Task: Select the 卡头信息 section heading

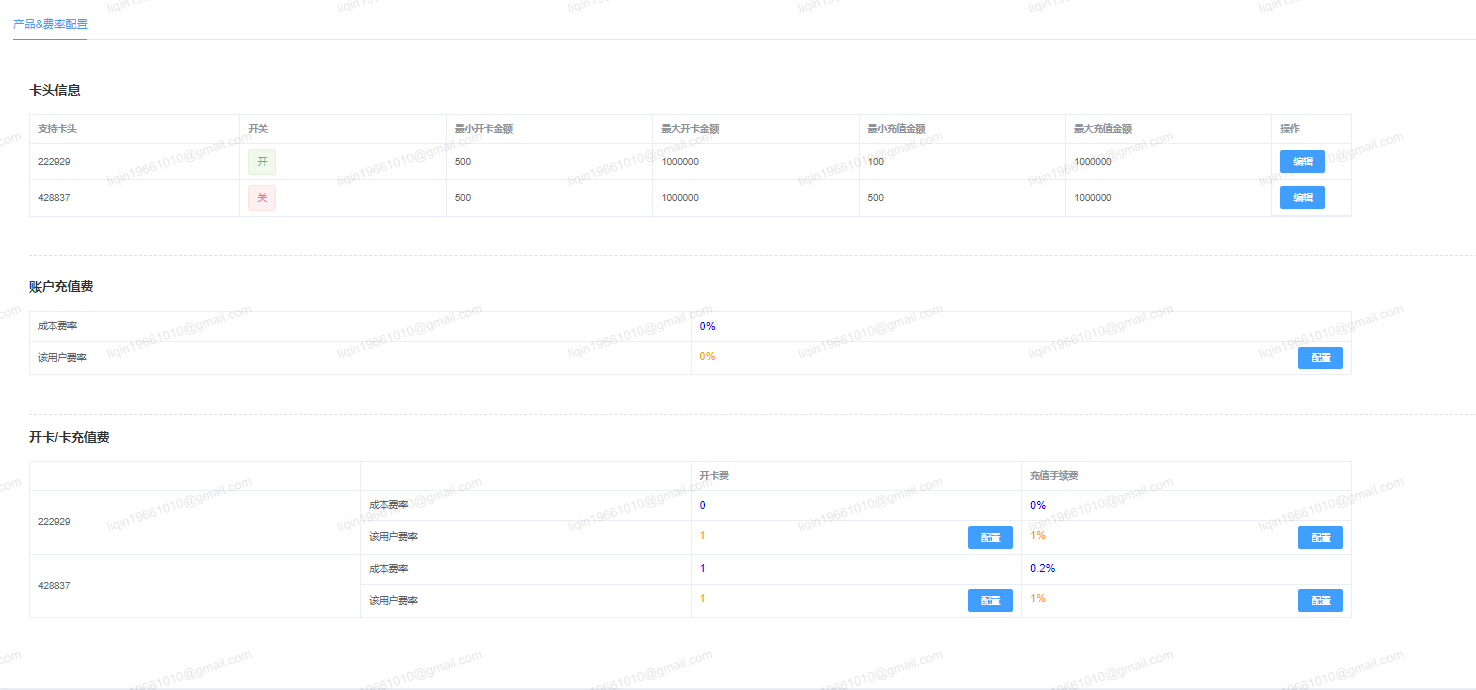Action: 55,90
